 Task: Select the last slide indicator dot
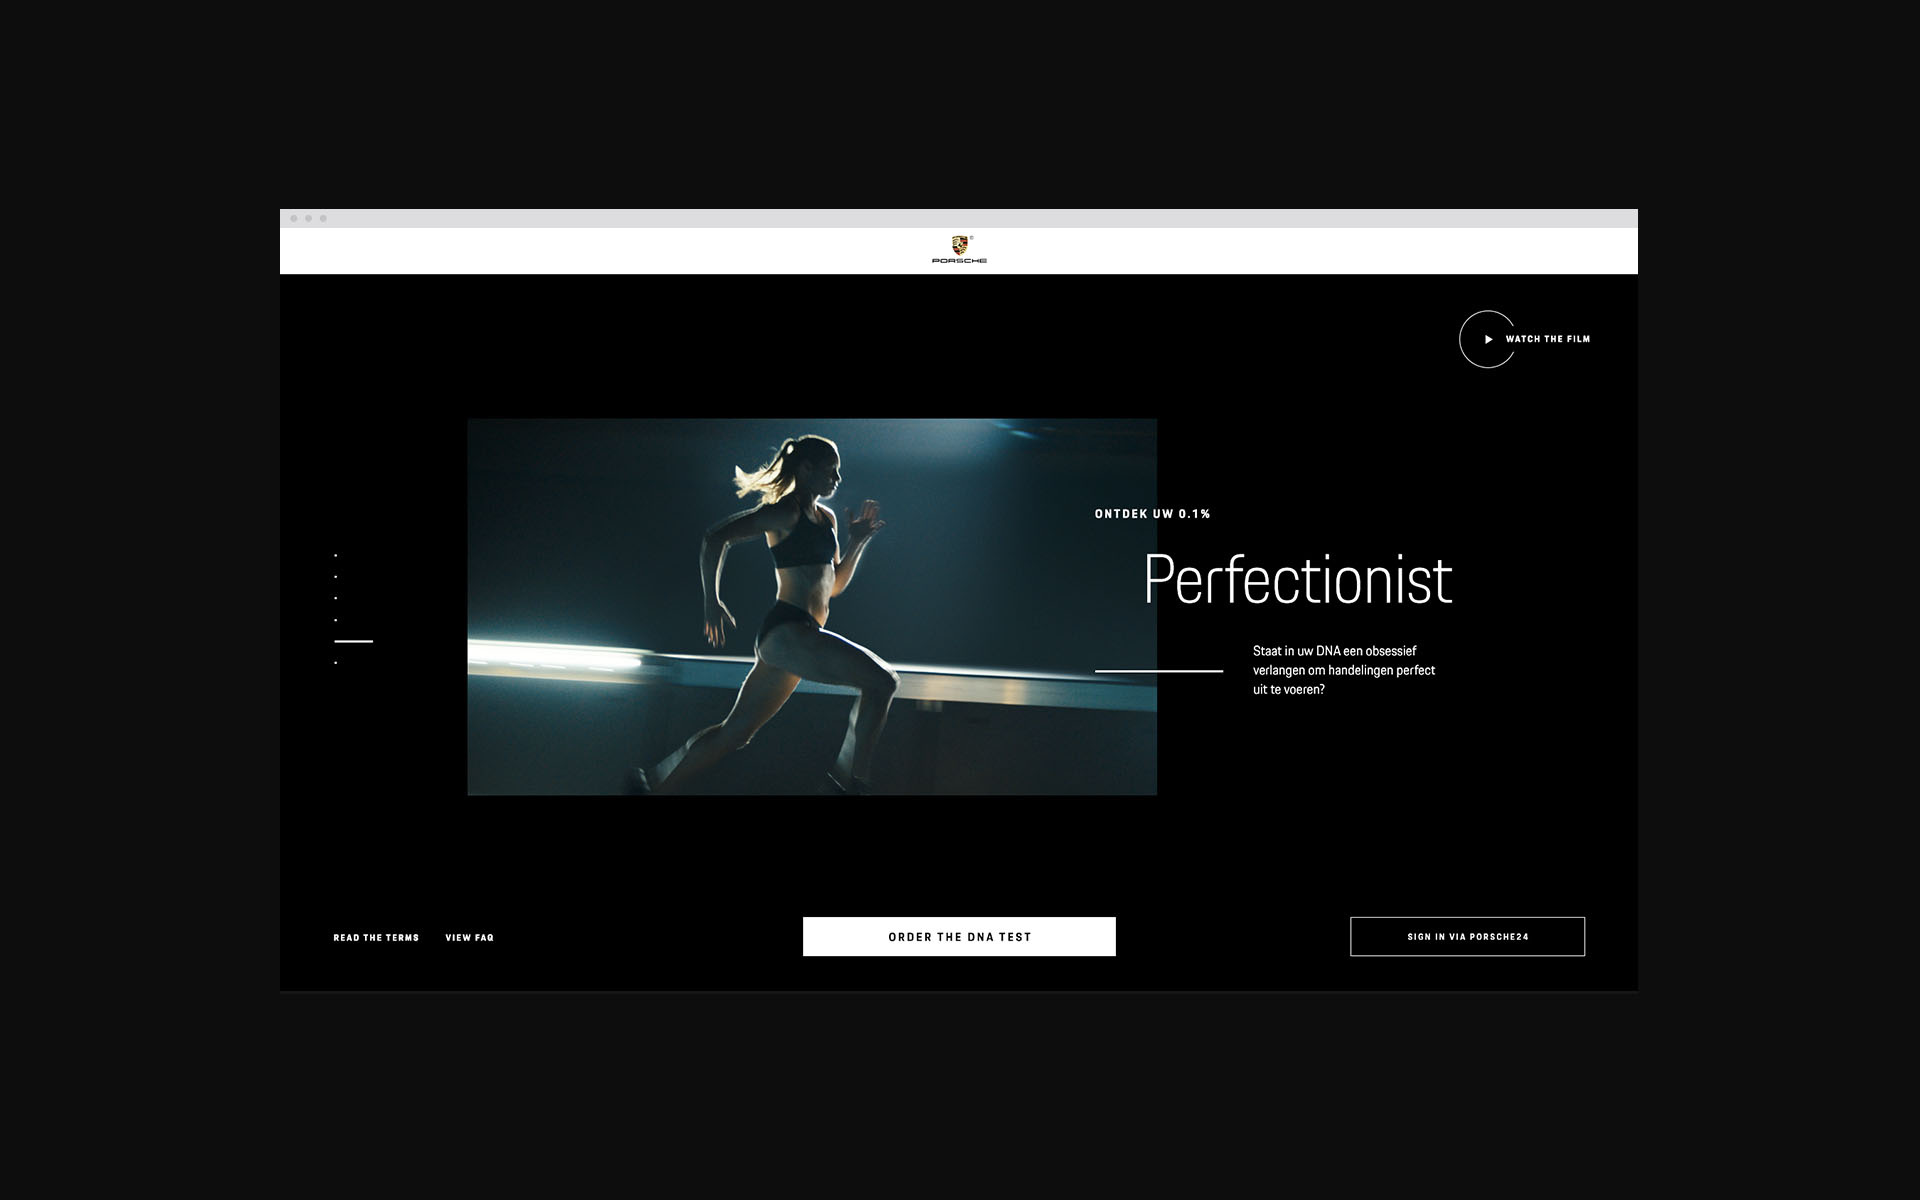coord(336,663)
